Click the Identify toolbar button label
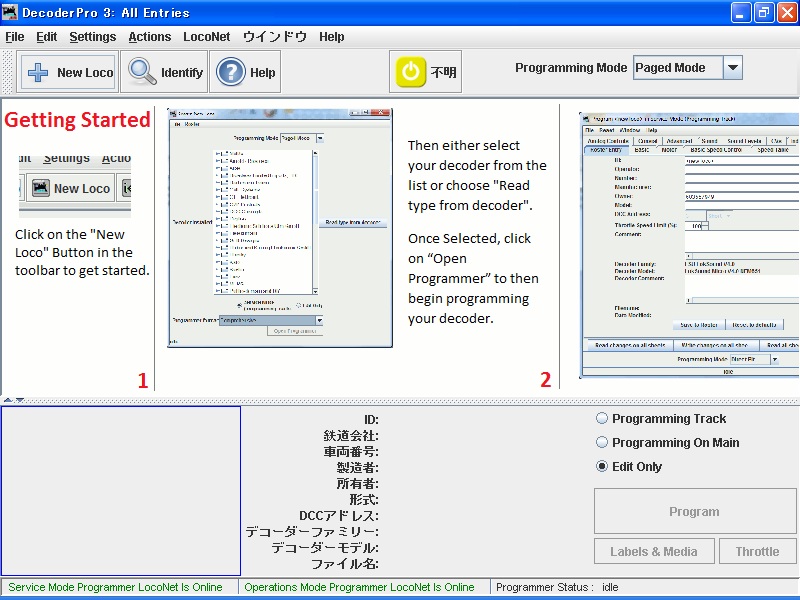 [x=182, y=72]
